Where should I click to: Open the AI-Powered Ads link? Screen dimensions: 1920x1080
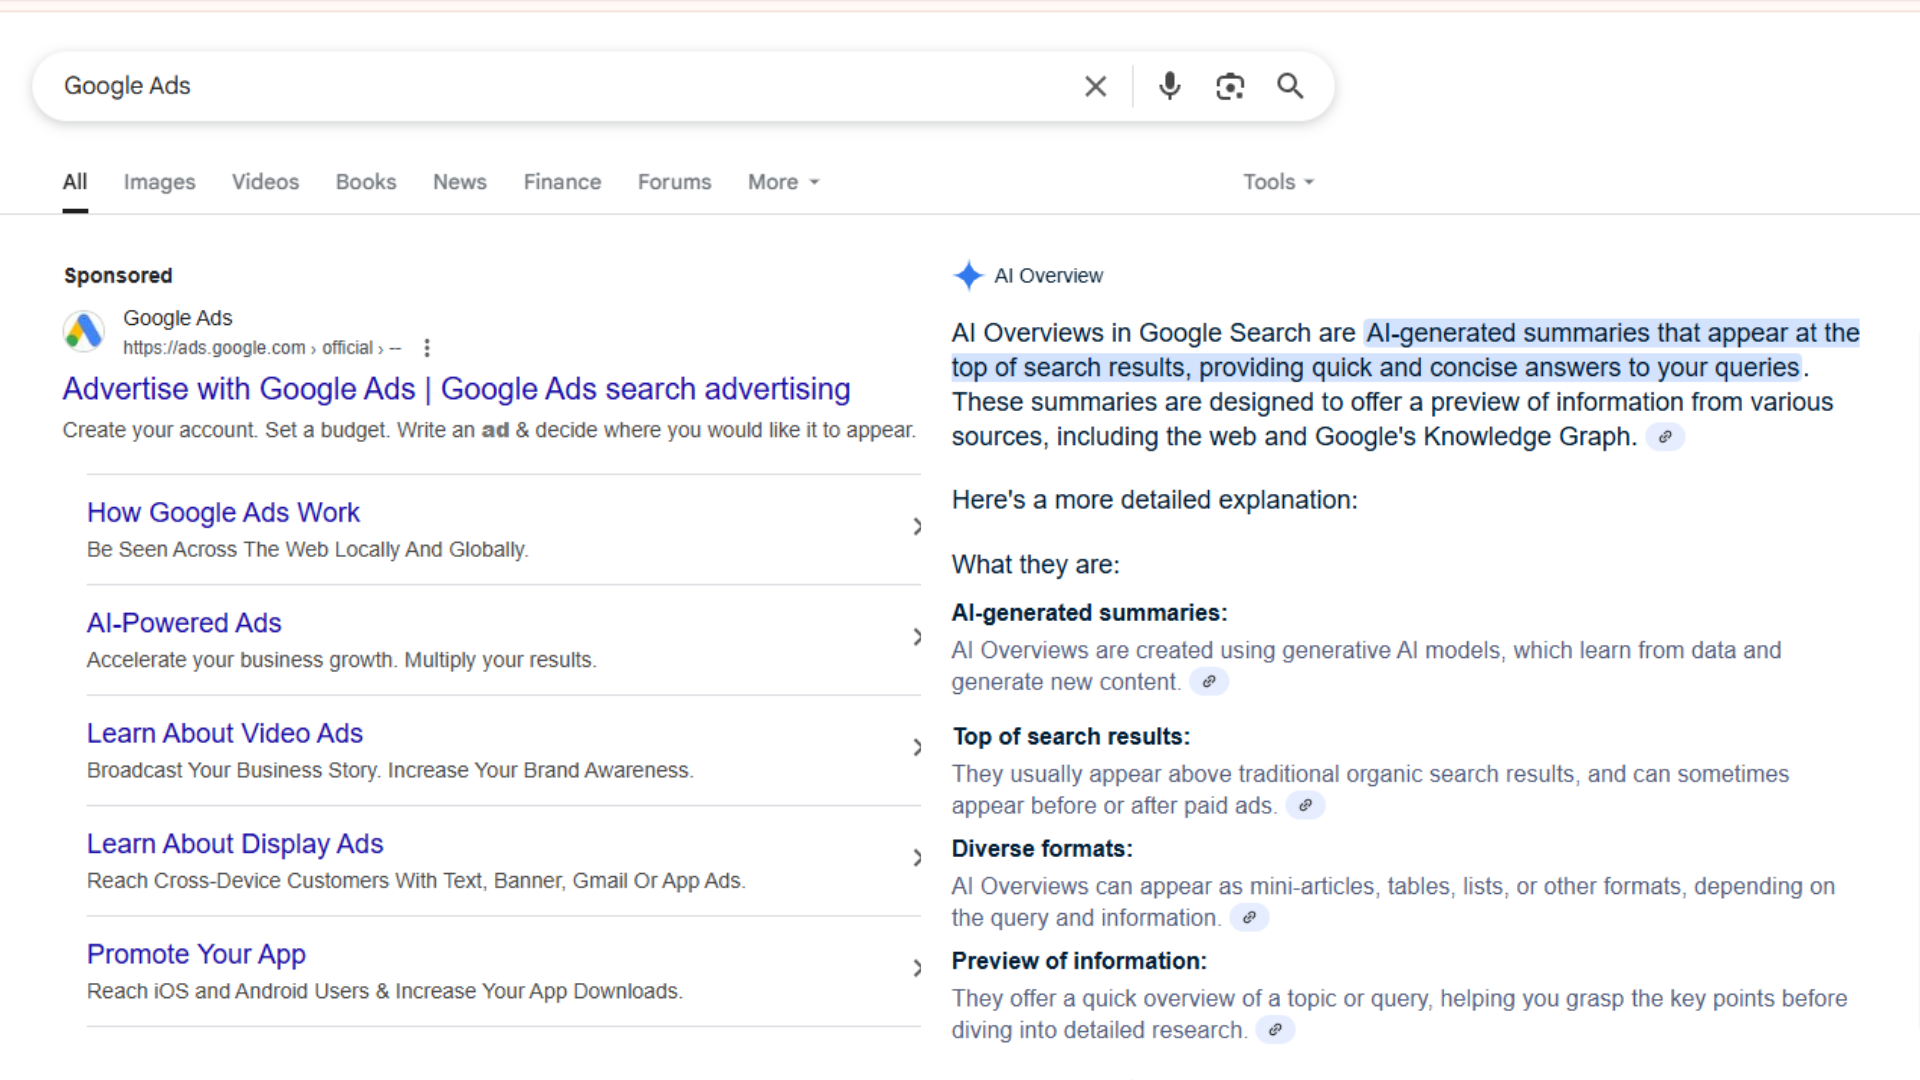[184, 623]
